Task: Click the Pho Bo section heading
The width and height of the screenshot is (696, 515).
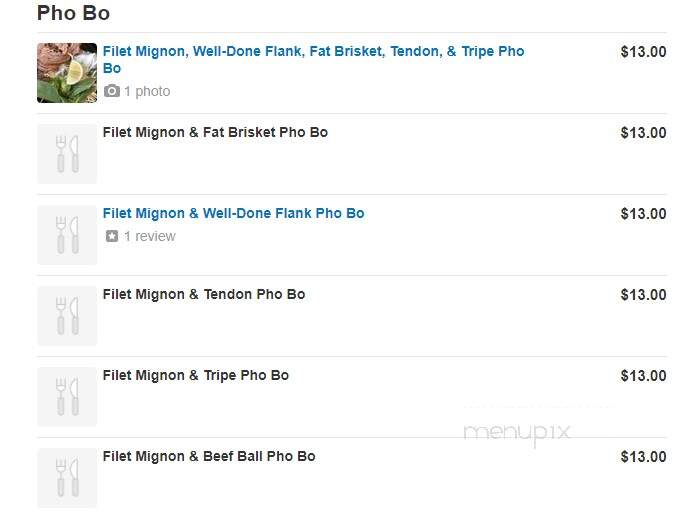Action: point(73,13)
